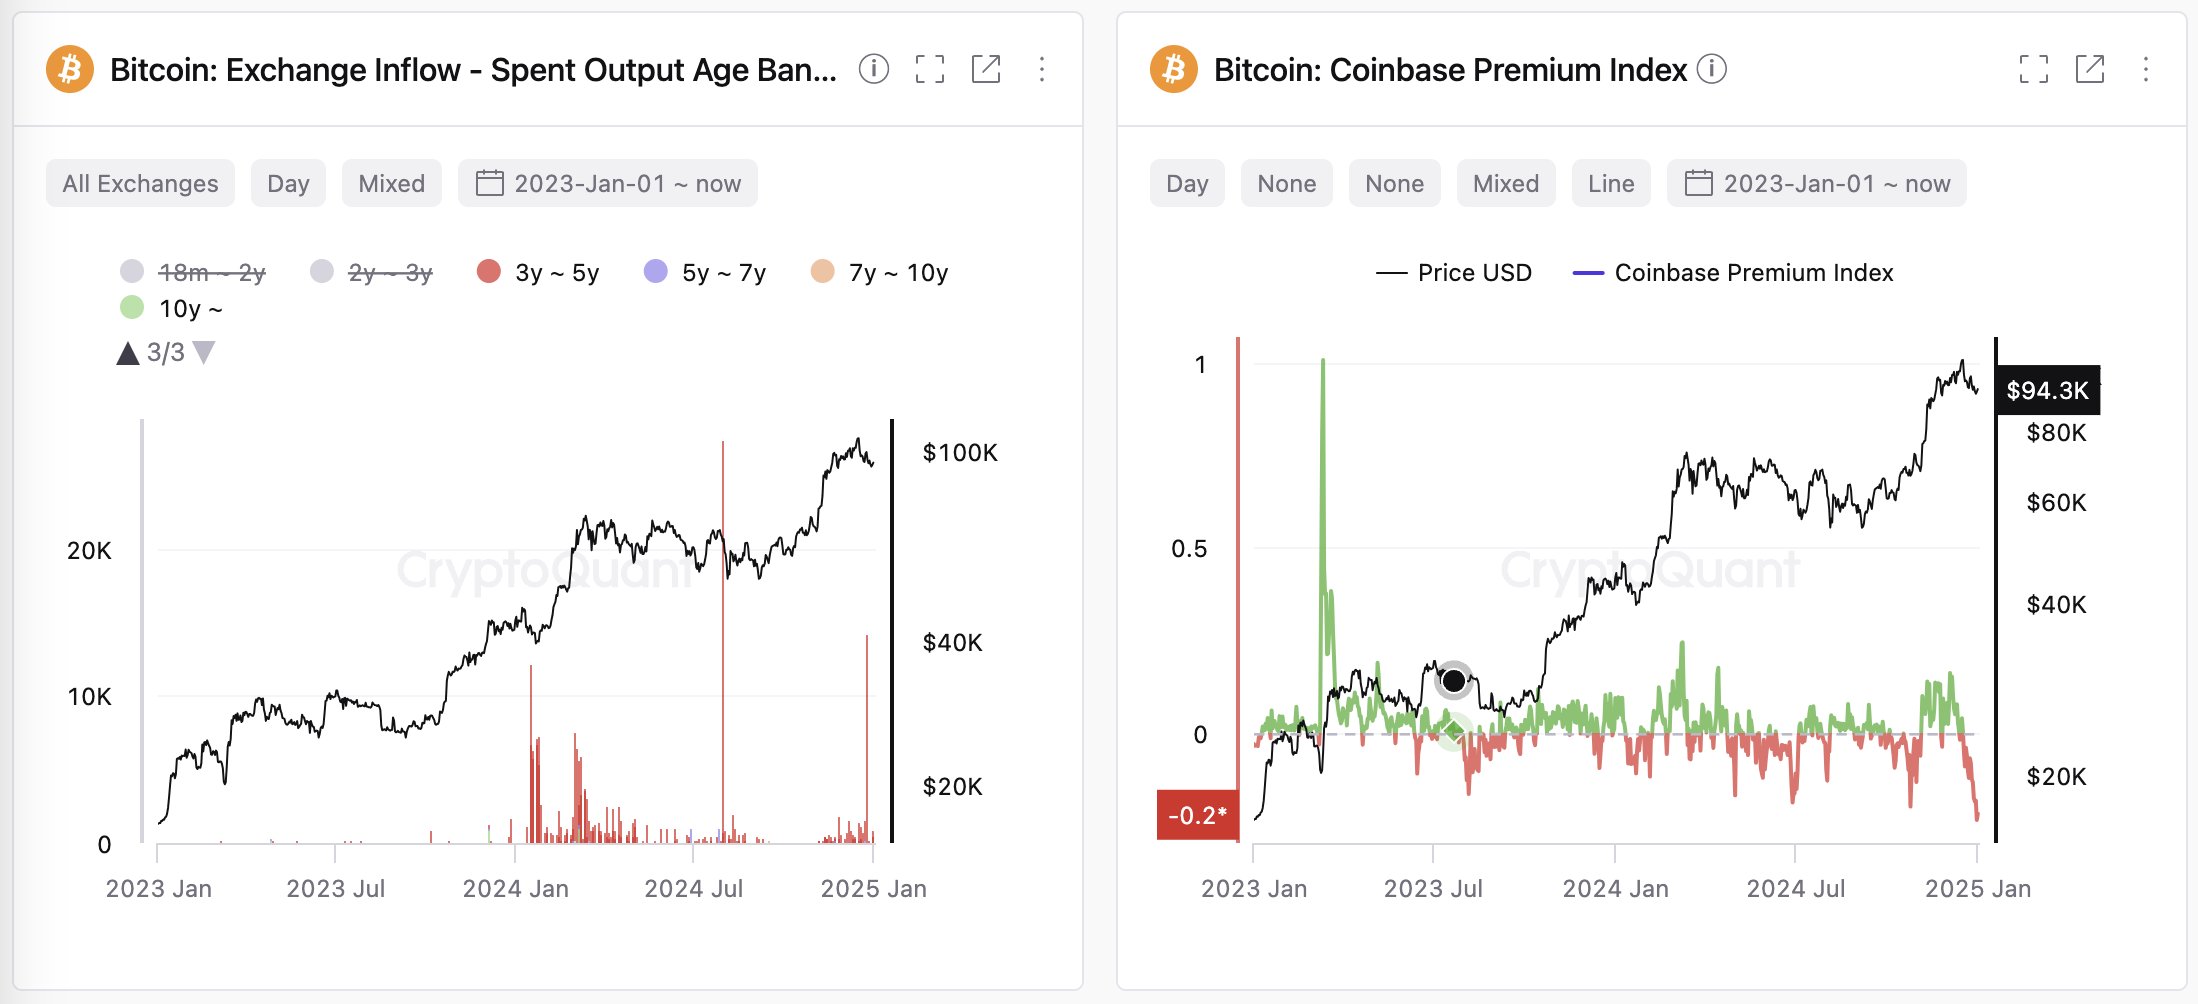Toggle the 10y ~ legend series
Viewport: 2198px width, 1004px height.
click(x=171, y=308)
